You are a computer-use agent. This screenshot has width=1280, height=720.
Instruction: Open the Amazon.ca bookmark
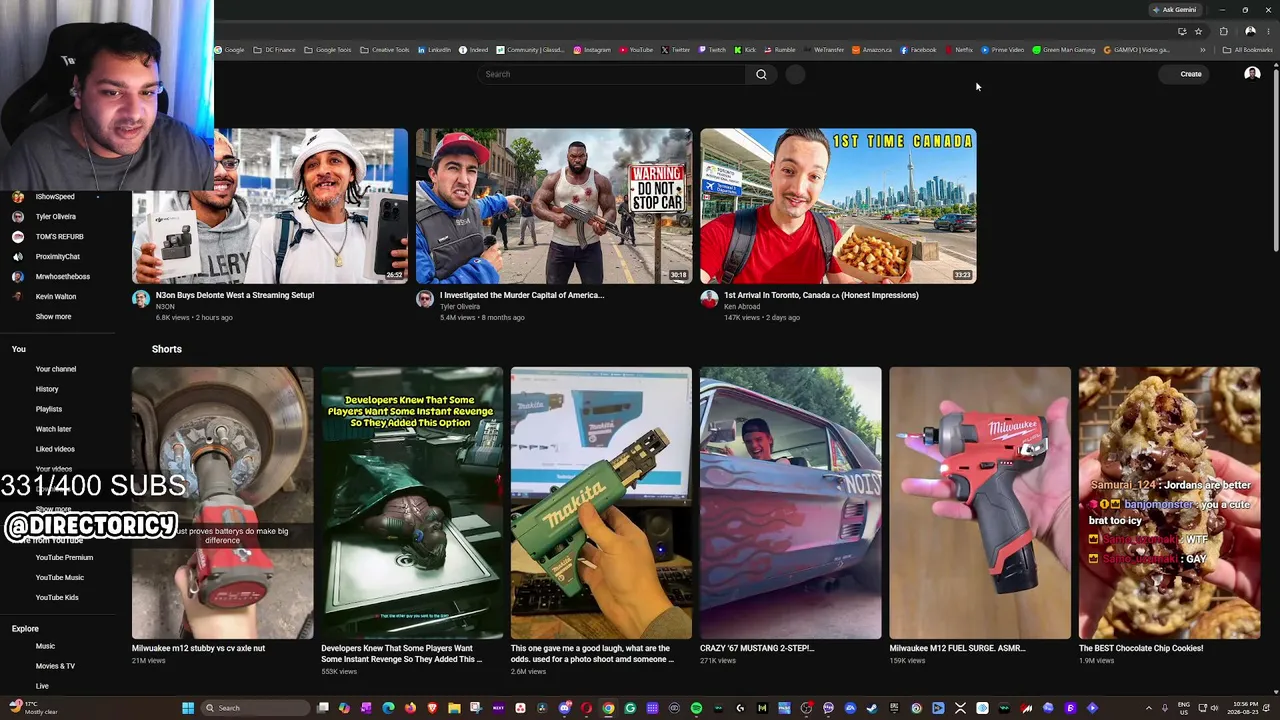(872, 50)
